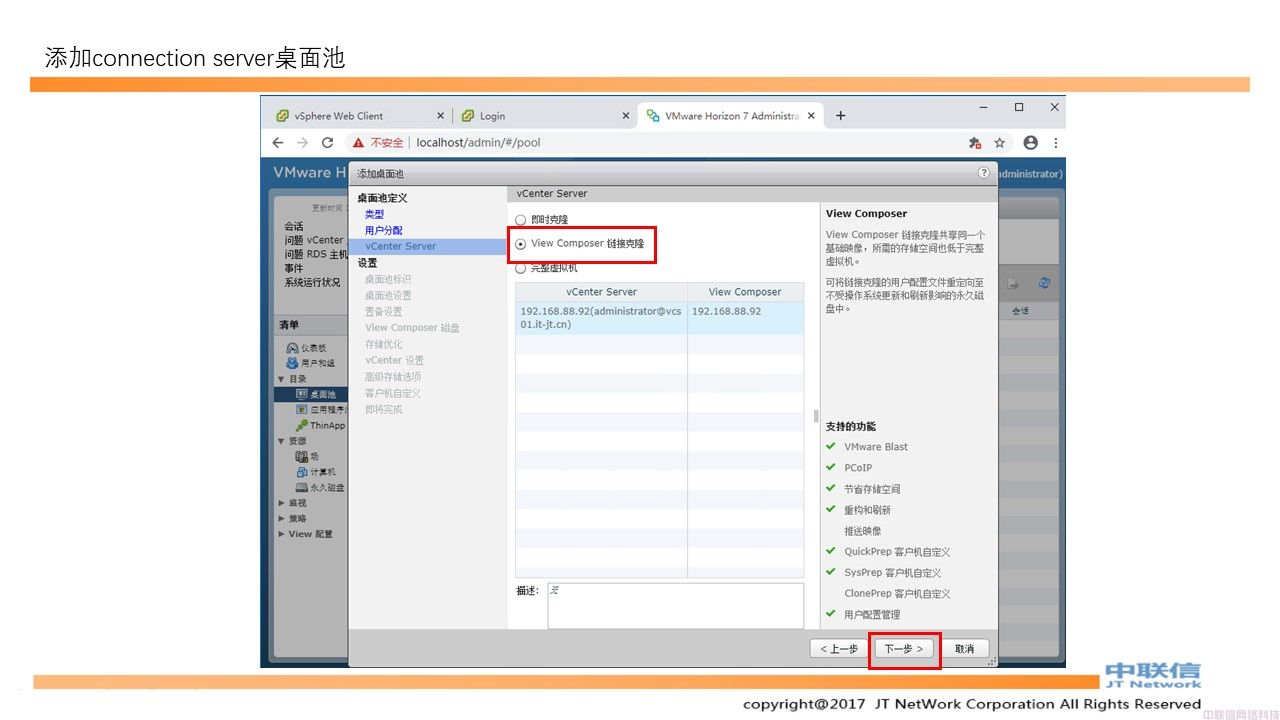Close the vSphere Web Client tab
Screen dimensions: 1280x720
point(441,116)
